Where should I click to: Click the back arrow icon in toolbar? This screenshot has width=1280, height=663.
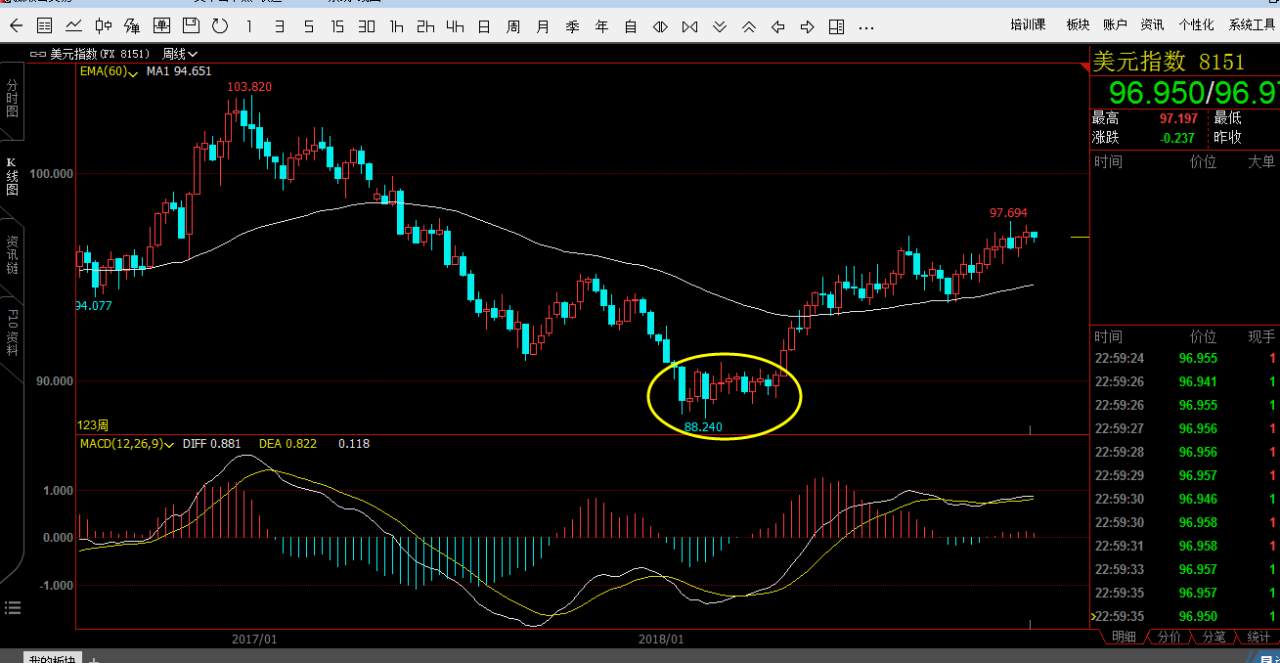pyautogui.click(x=15, y=26)
